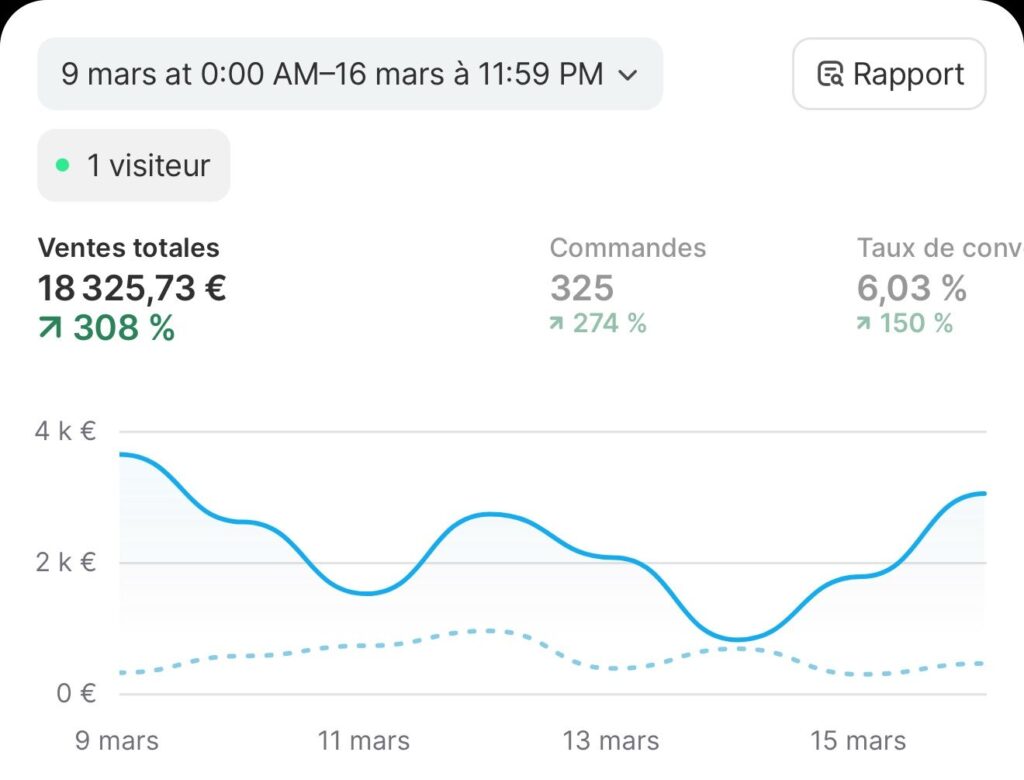The image size is (1024, 780).
Task: Select the Ventes totales metric tab
Action: (129, 248)
